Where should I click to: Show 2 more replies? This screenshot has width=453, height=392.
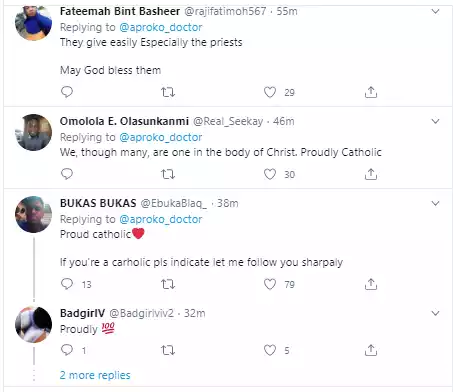[x=95, y=375]
